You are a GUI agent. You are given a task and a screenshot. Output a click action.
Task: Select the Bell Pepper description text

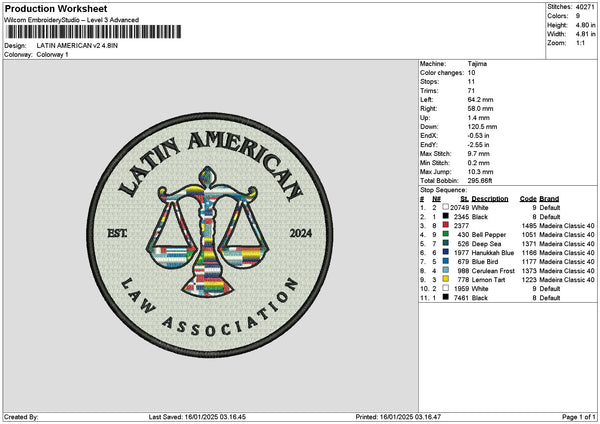point(489,235)
